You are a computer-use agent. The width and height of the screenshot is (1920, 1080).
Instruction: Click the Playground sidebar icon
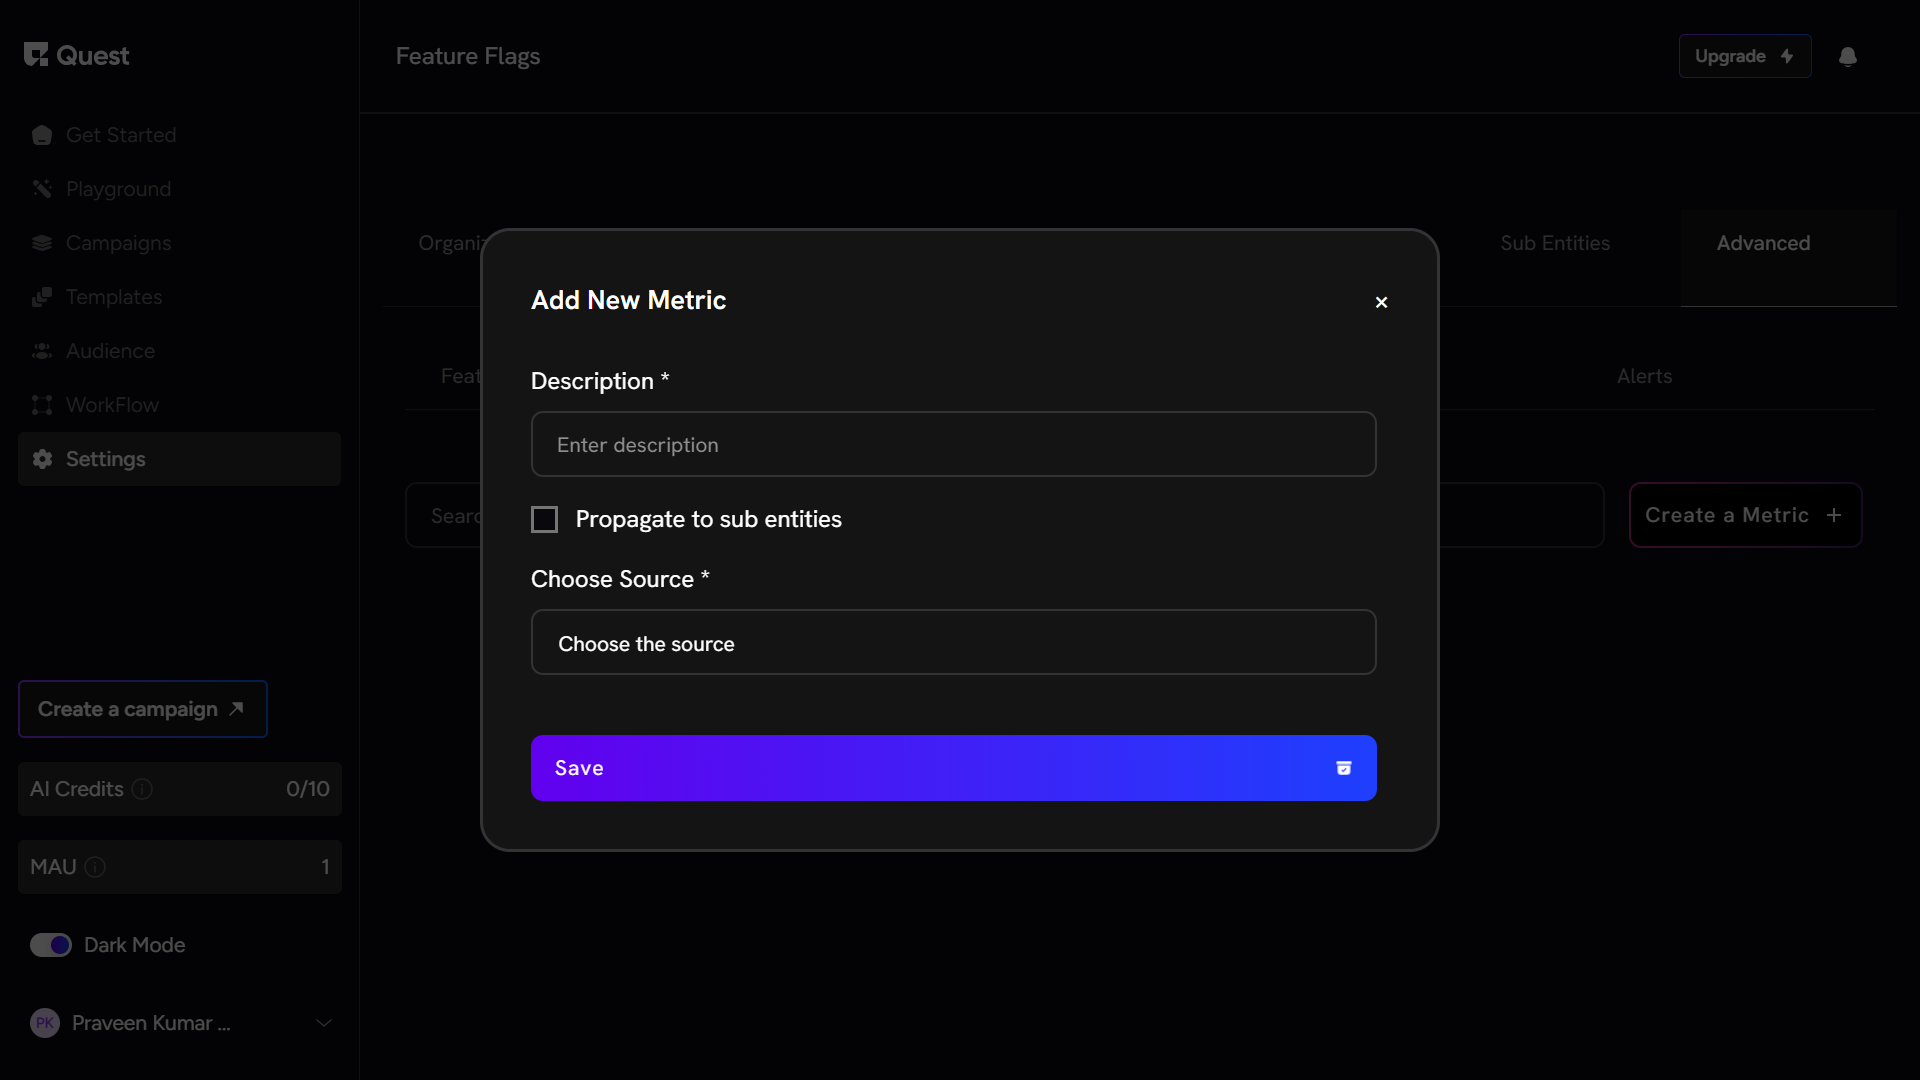[42, 189]
